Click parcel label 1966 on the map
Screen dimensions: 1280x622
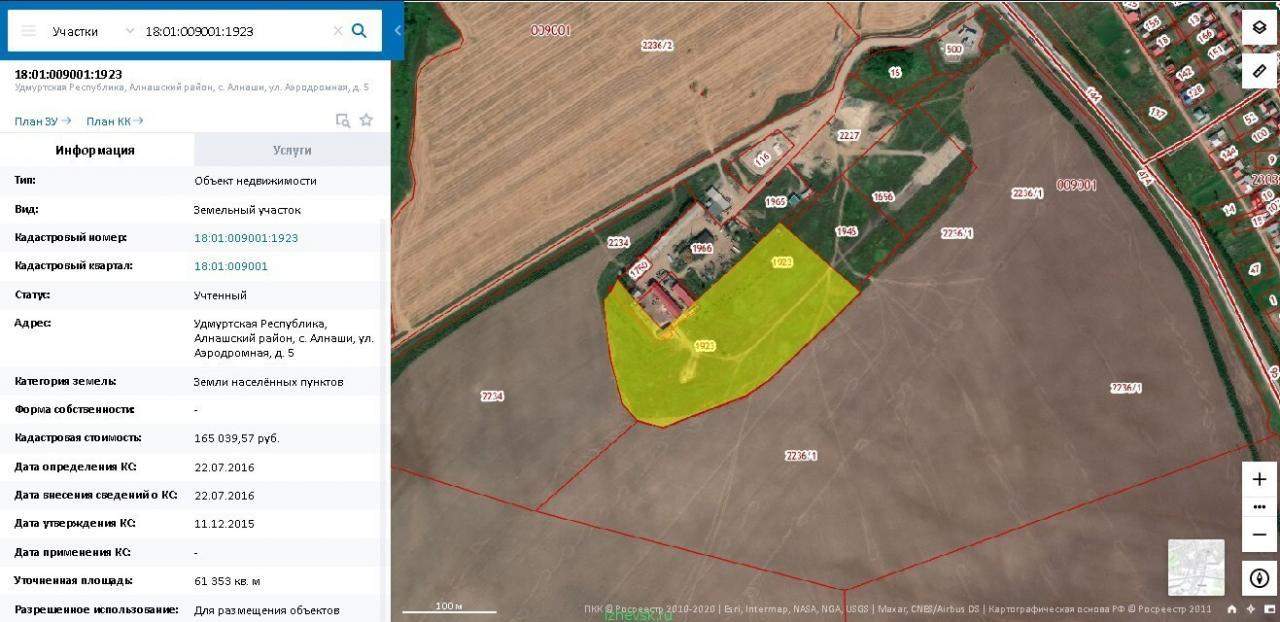pos(702,248)
